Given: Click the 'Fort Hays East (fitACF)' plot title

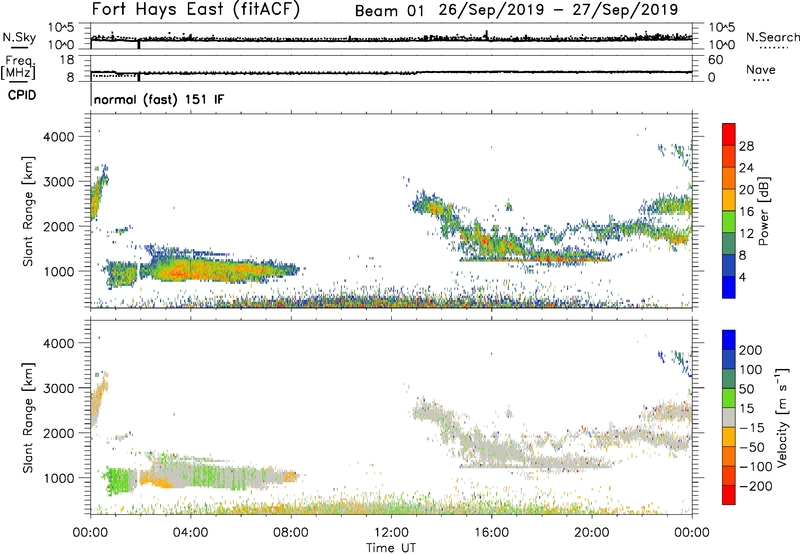Looking at the screenshot, I should click(x=196, y=9).
